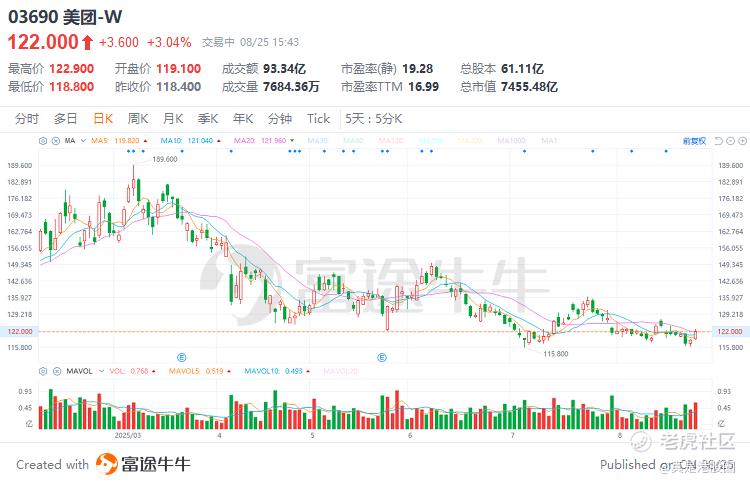Open MA indicator settings gear

click(x=43, y=141)
